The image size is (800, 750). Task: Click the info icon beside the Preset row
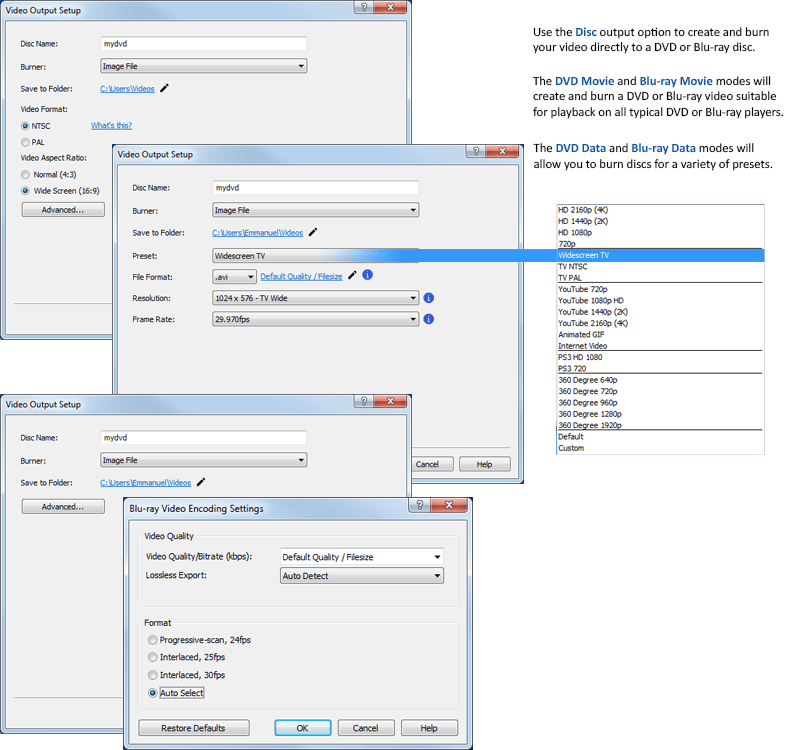point(367,277)
